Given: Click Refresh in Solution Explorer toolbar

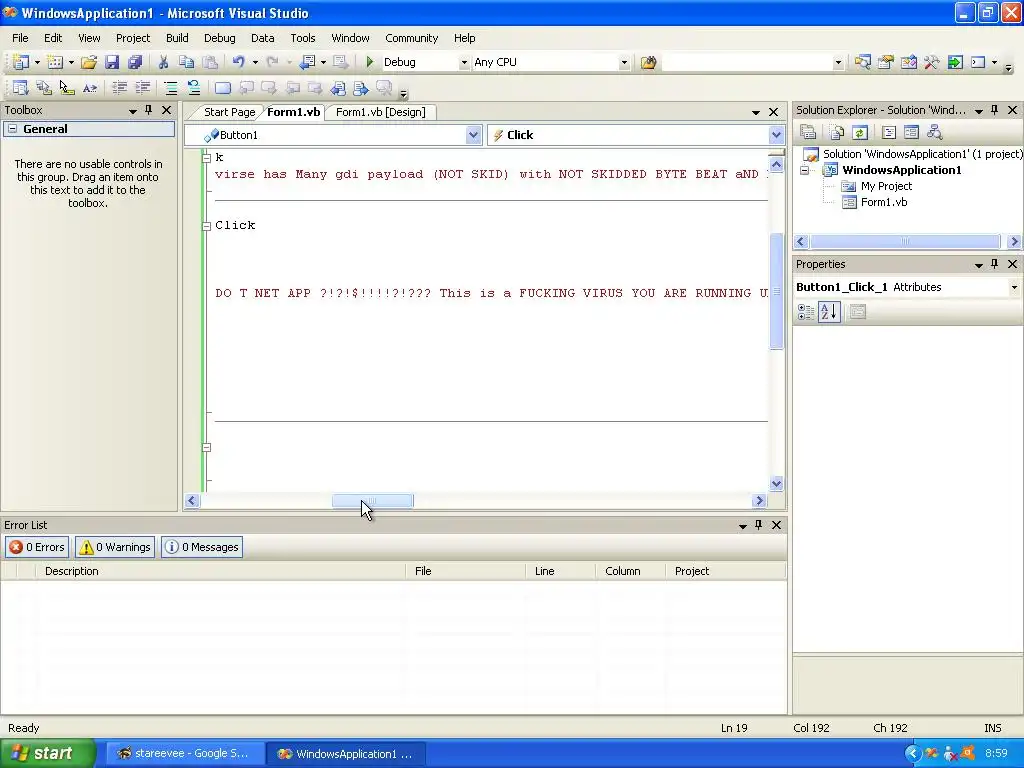Looking at the screenshot, I should tap(859, 133).
